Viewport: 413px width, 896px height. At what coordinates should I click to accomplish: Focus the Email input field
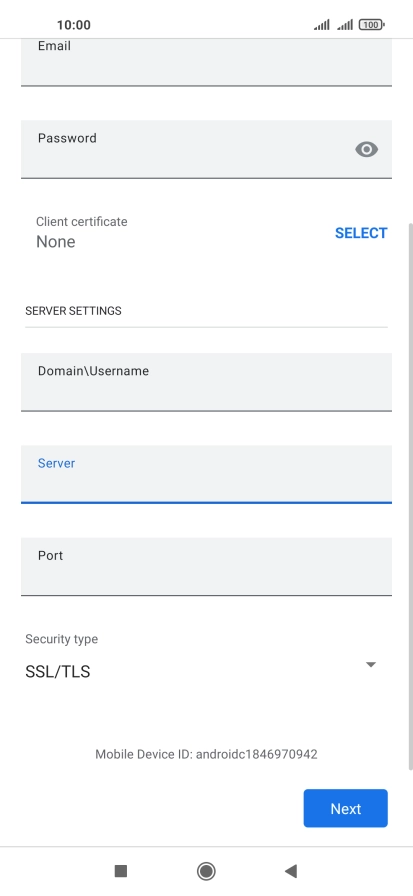point(206,62)
